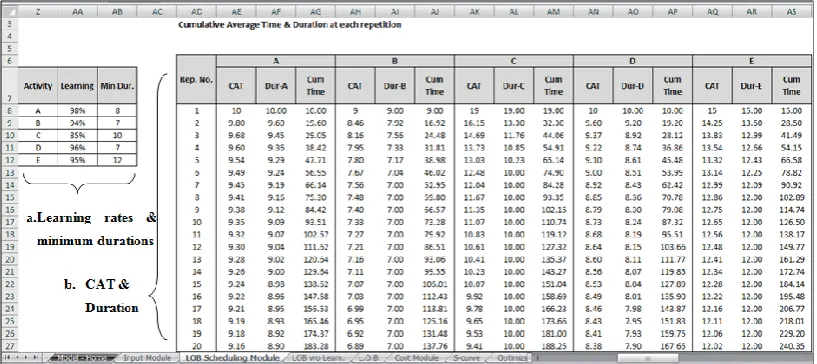Go to the previous sheet using navigation arrow
817x364 pixels.
(x=17, y=358)
